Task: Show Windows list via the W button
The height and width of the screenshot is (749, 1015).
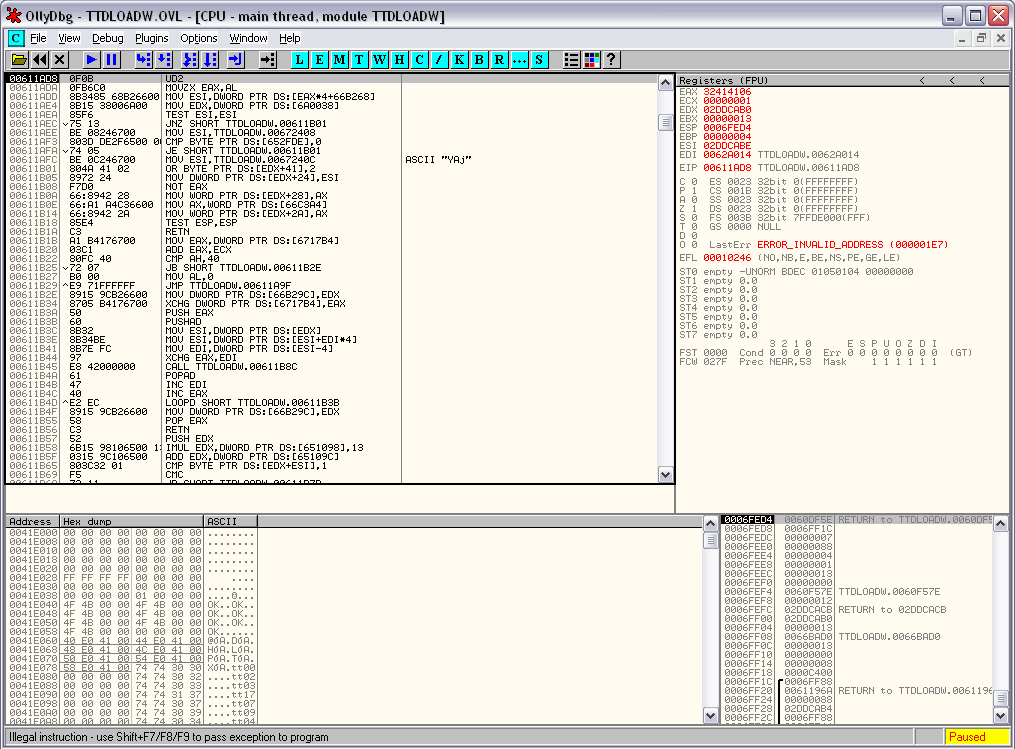Action: 379,60
